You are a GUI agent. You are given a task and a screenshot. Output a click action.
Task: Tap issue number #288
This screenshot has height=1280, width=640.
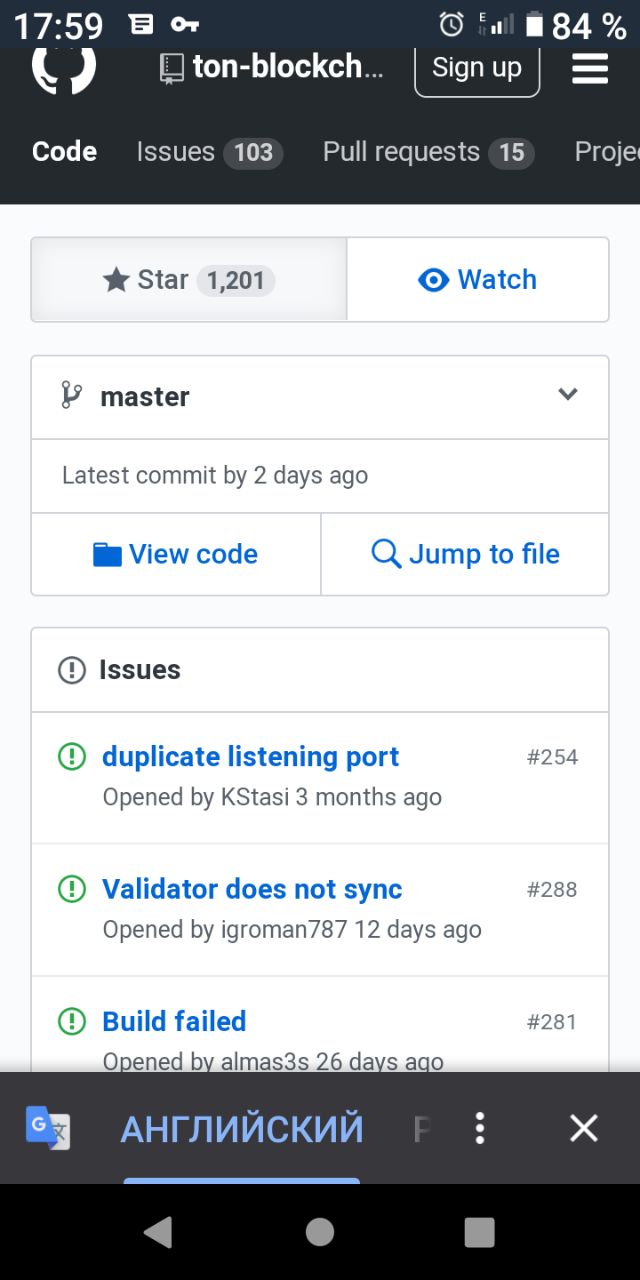[x=552, y=889]
